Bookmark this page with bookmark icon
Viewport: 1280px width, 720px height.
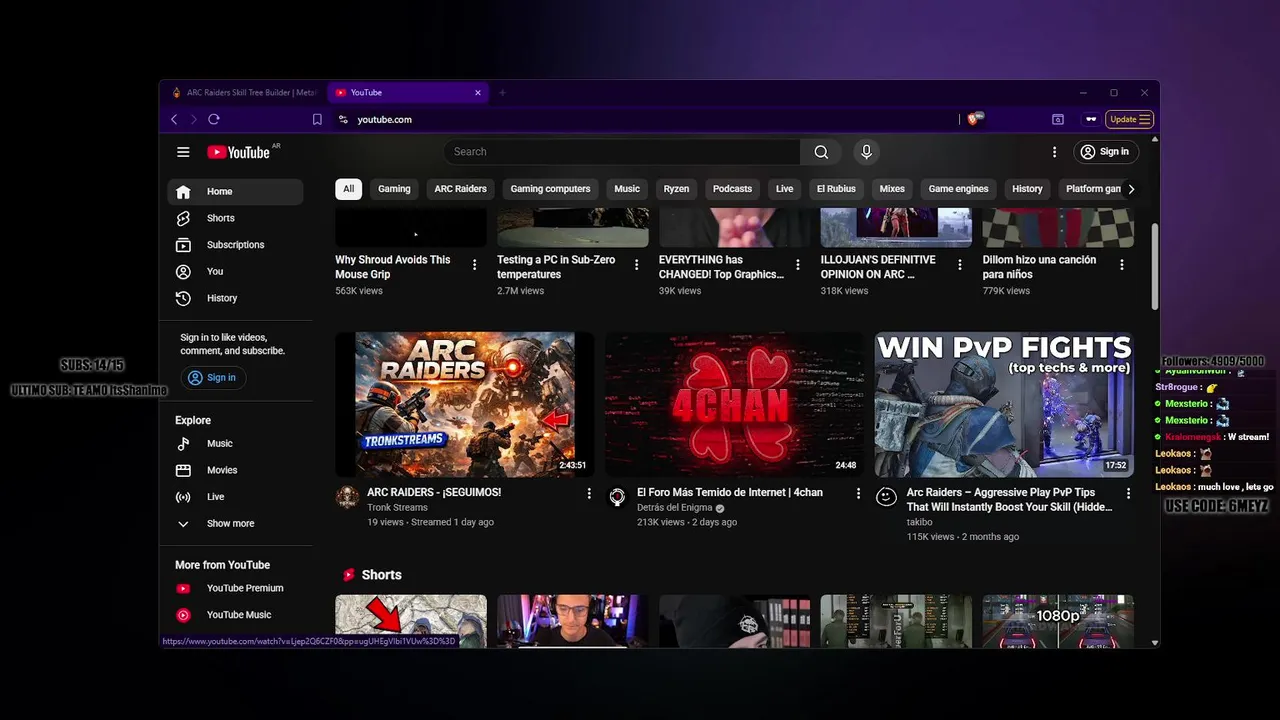coord(317,119)
